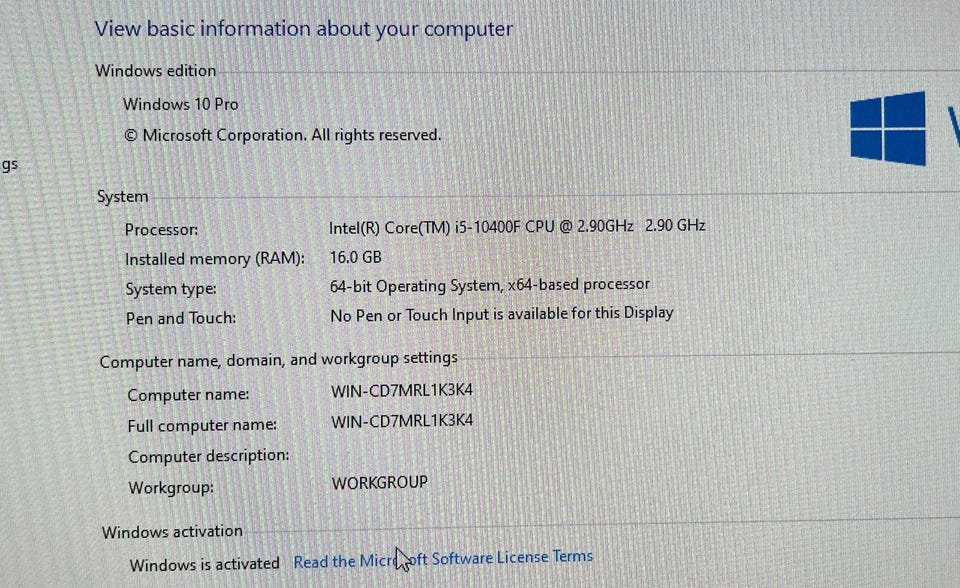Select the Windows 10 Pro edition text

click(x=181, y=104)
